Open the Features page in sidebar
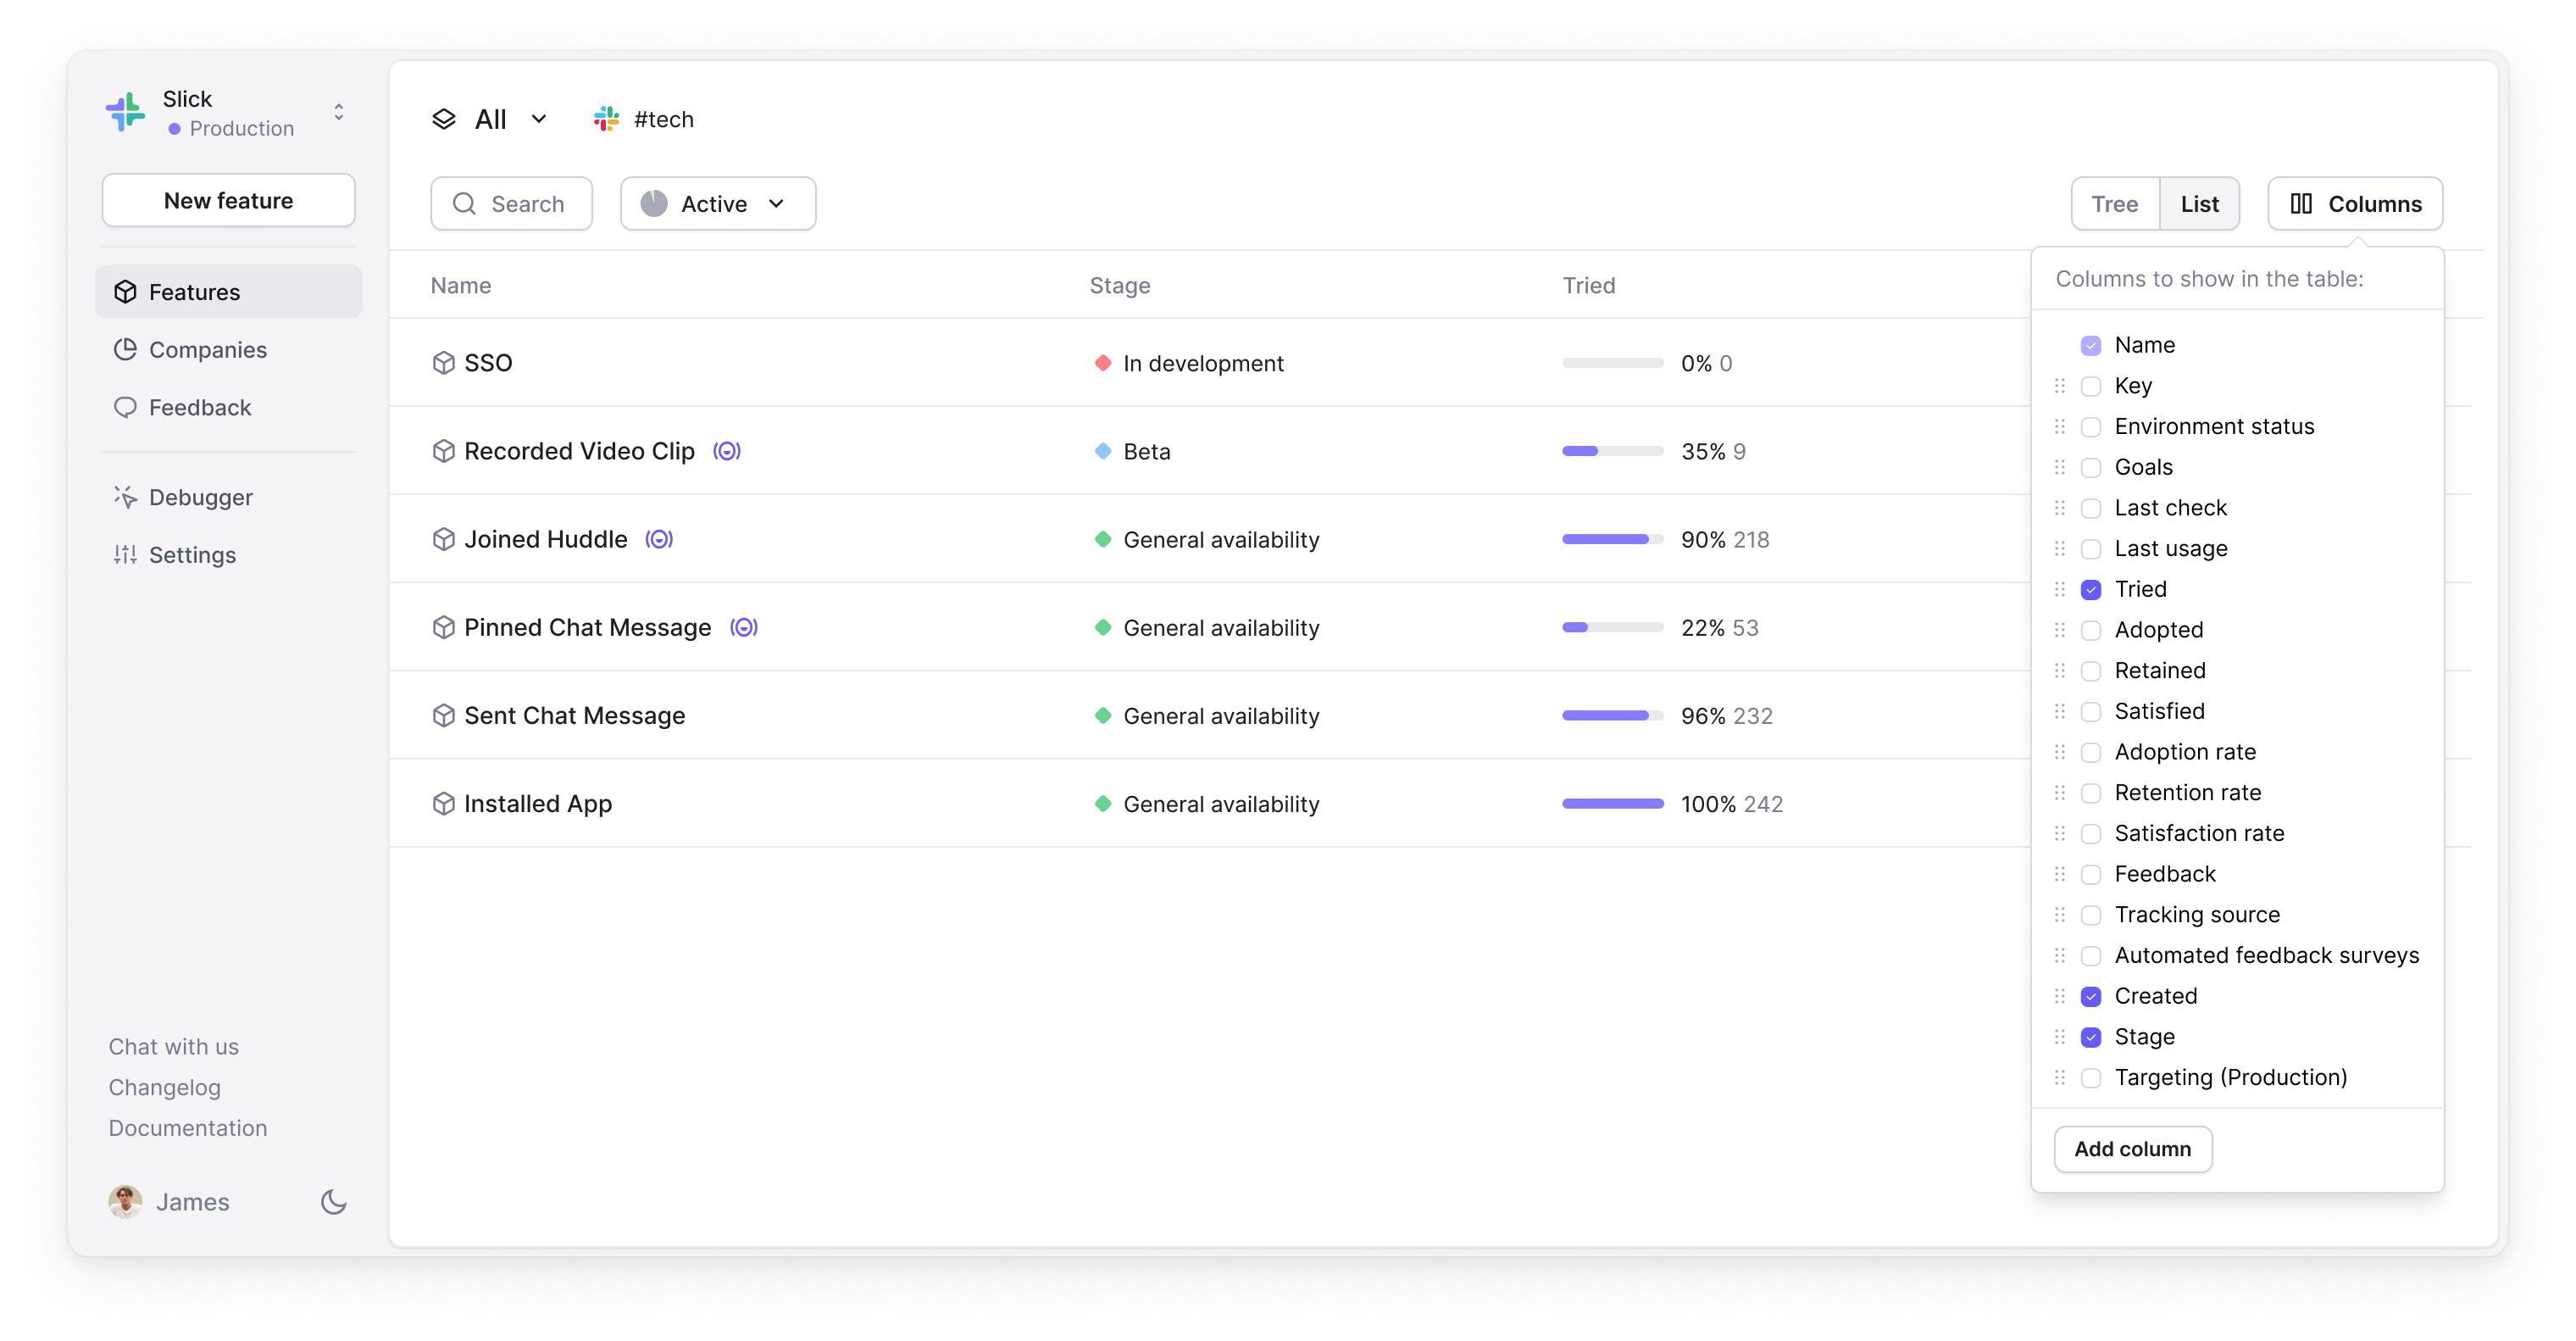The height and width of the screenshot is (1341, 2576). 228,292
